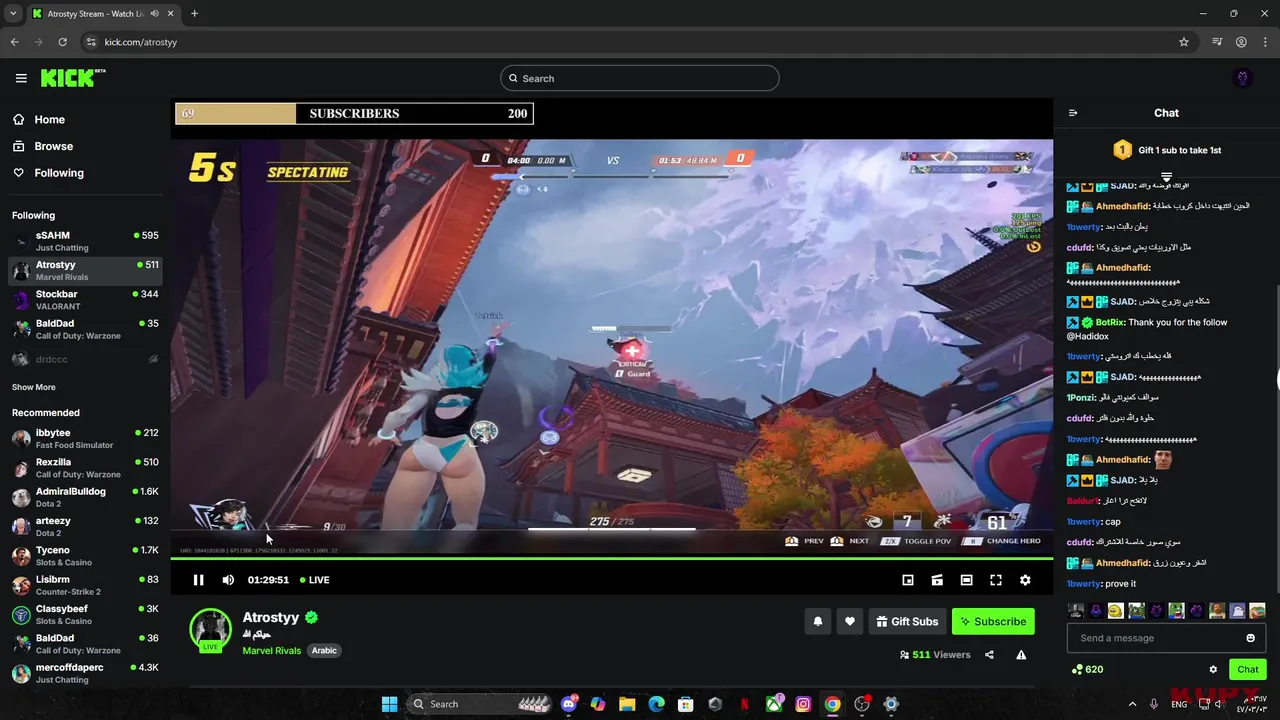Open channel points 620 balance
The image size is (1280, 720).
(1087, 669)
